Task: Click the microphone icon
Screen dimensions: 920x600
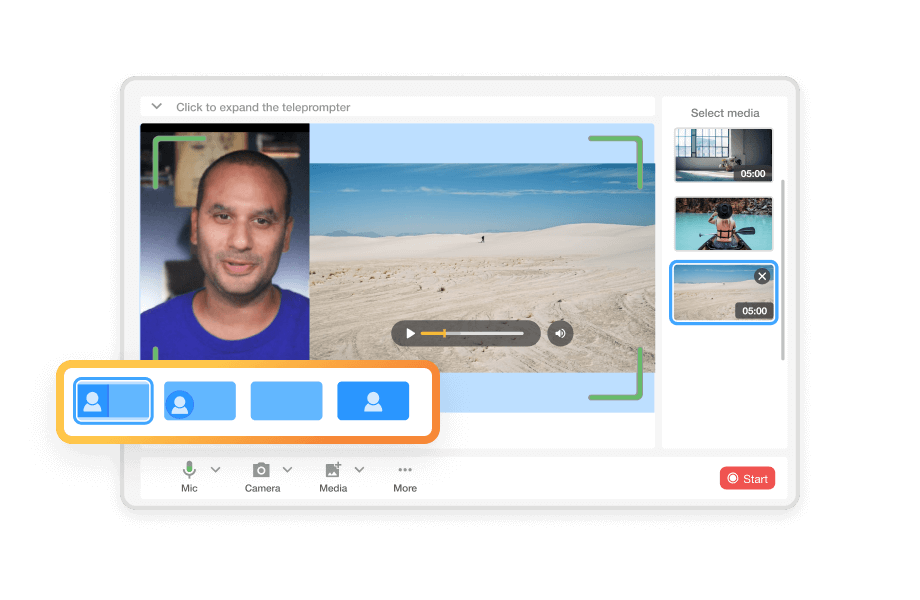Action: 189,469
